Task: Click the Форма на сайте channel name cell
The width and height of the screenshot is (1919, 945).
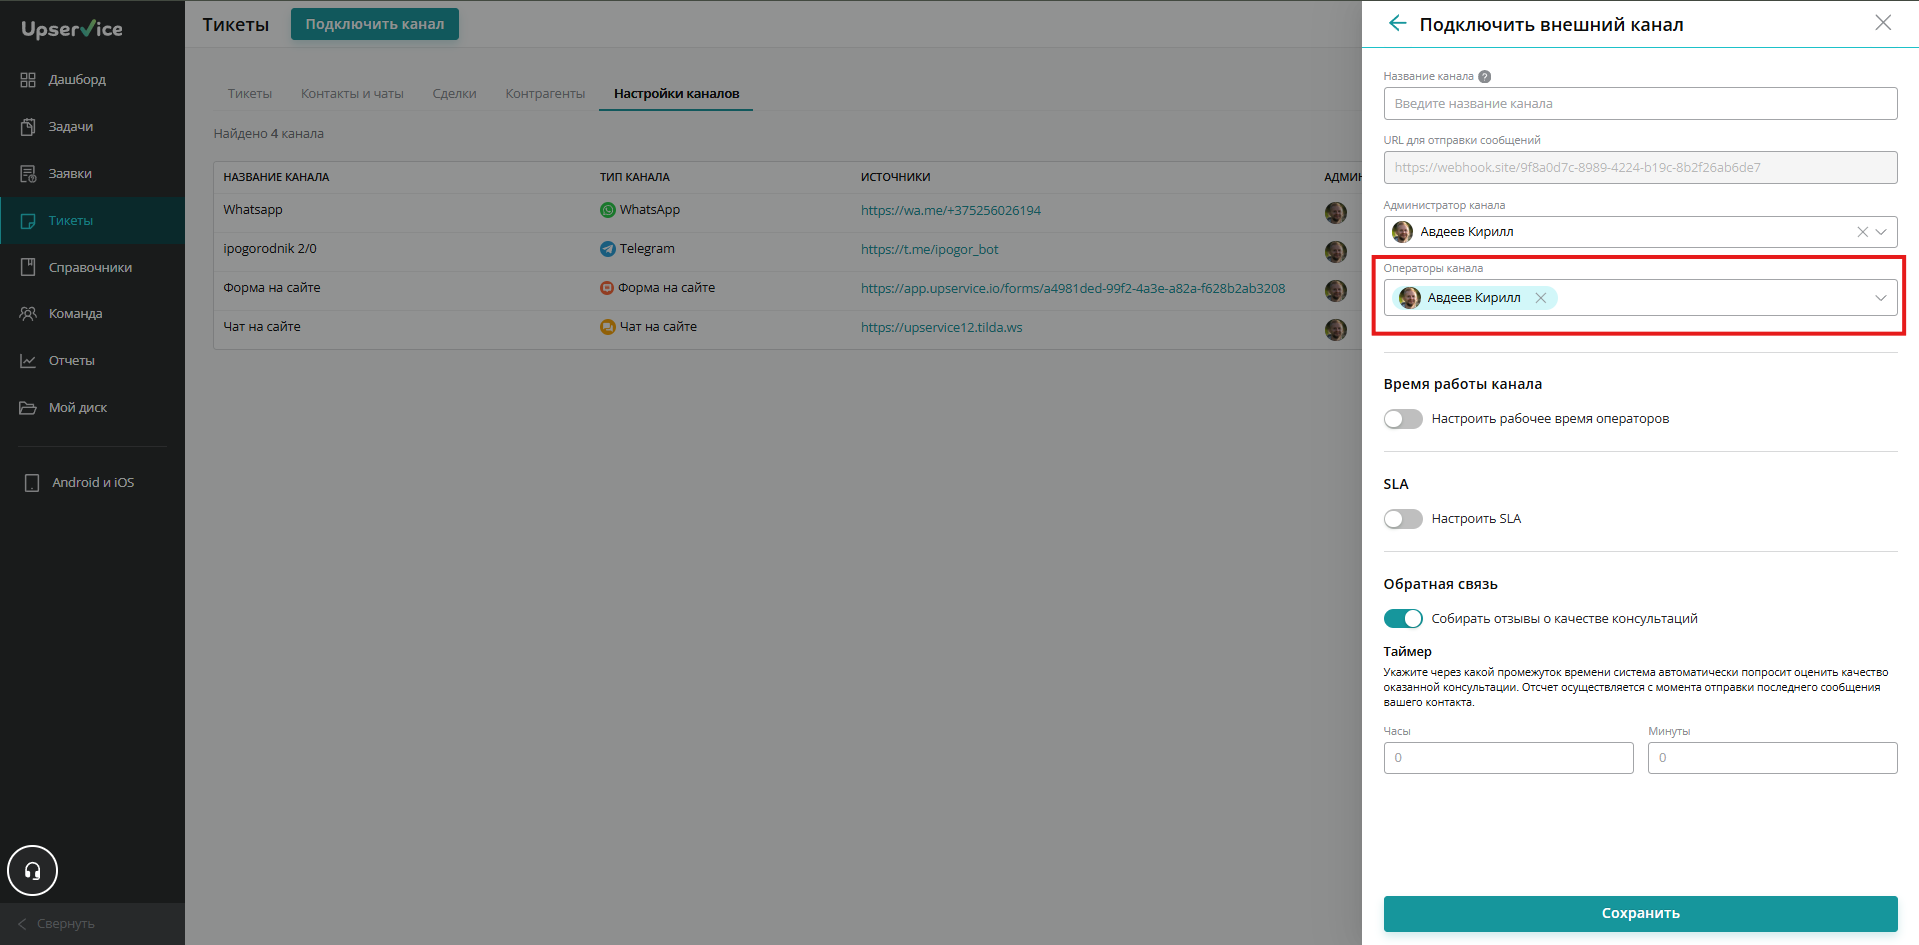Action: point(272,288)
